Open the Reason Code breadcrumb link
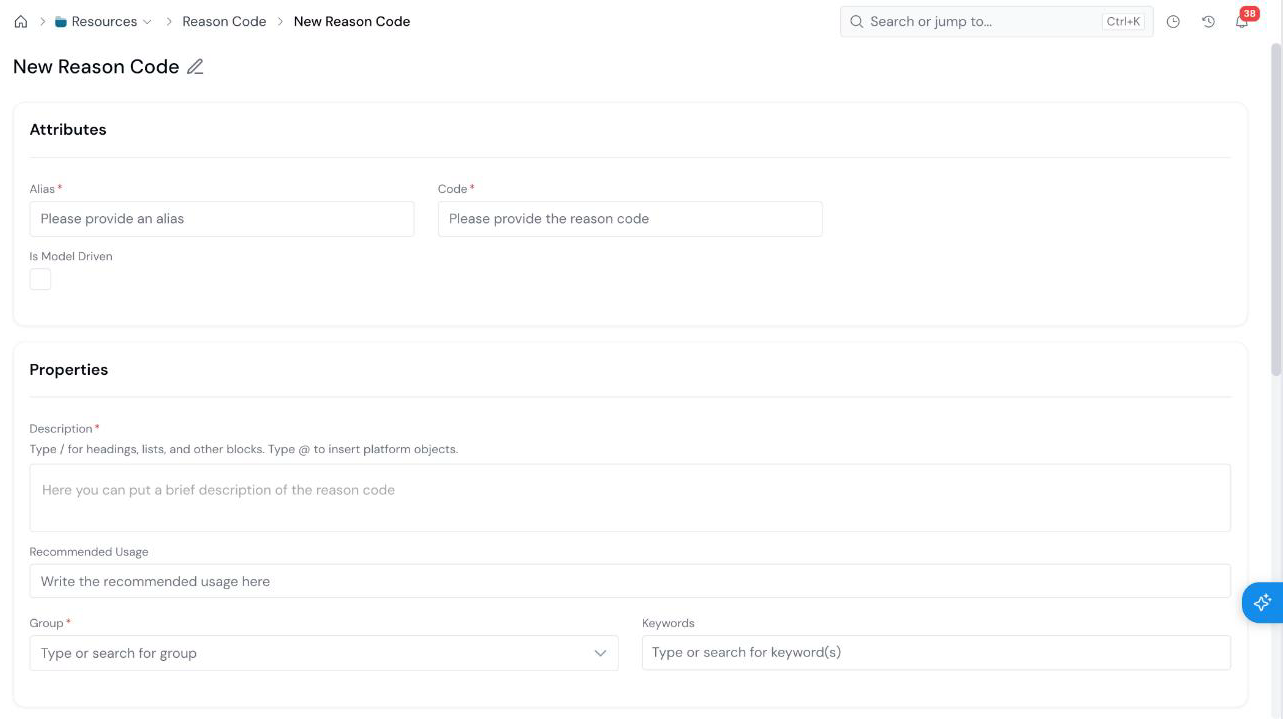 224,21
